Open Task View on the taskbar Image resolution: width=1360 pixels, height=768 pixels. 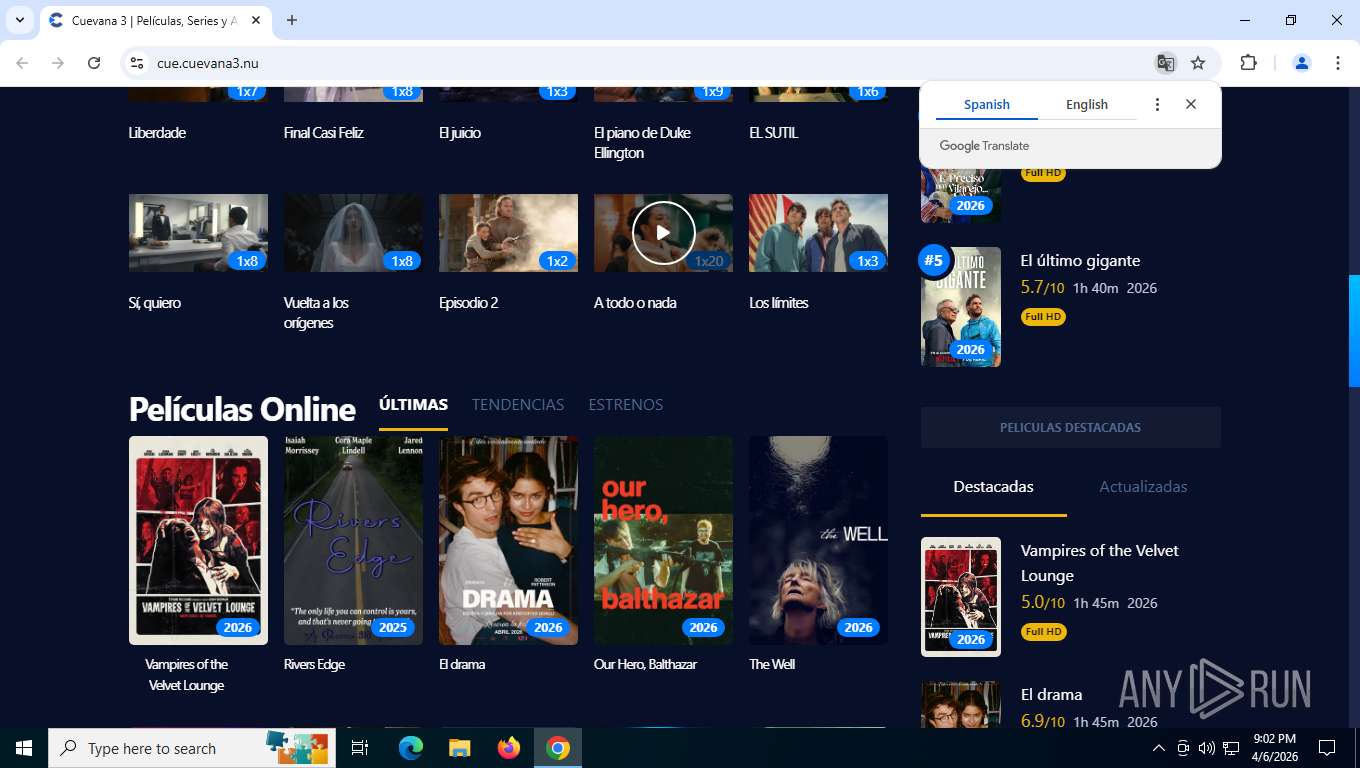point(360,748)
